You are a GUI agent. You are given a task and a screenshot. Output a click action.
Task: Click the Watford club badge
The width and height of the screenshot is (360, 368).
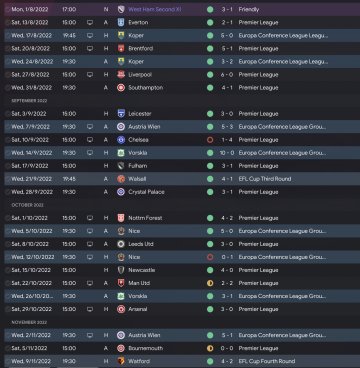click(121, 361)
